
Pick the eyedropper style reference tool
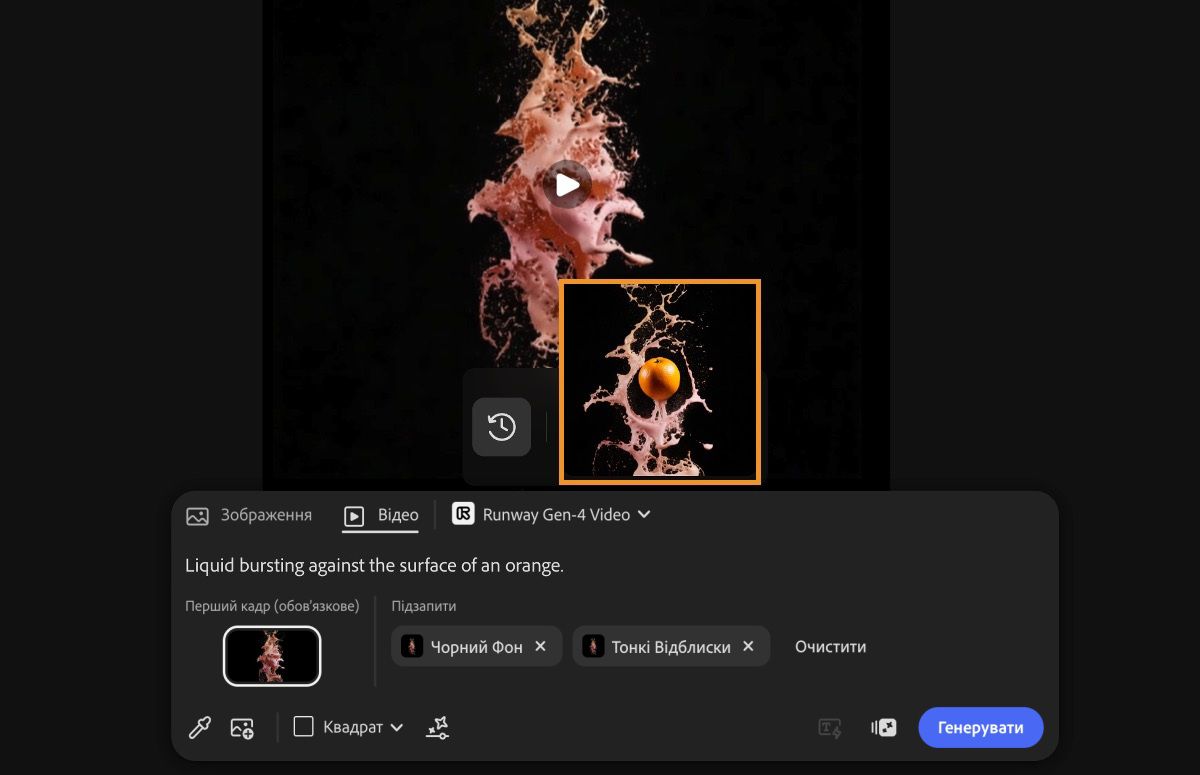[x=200, y=728]
